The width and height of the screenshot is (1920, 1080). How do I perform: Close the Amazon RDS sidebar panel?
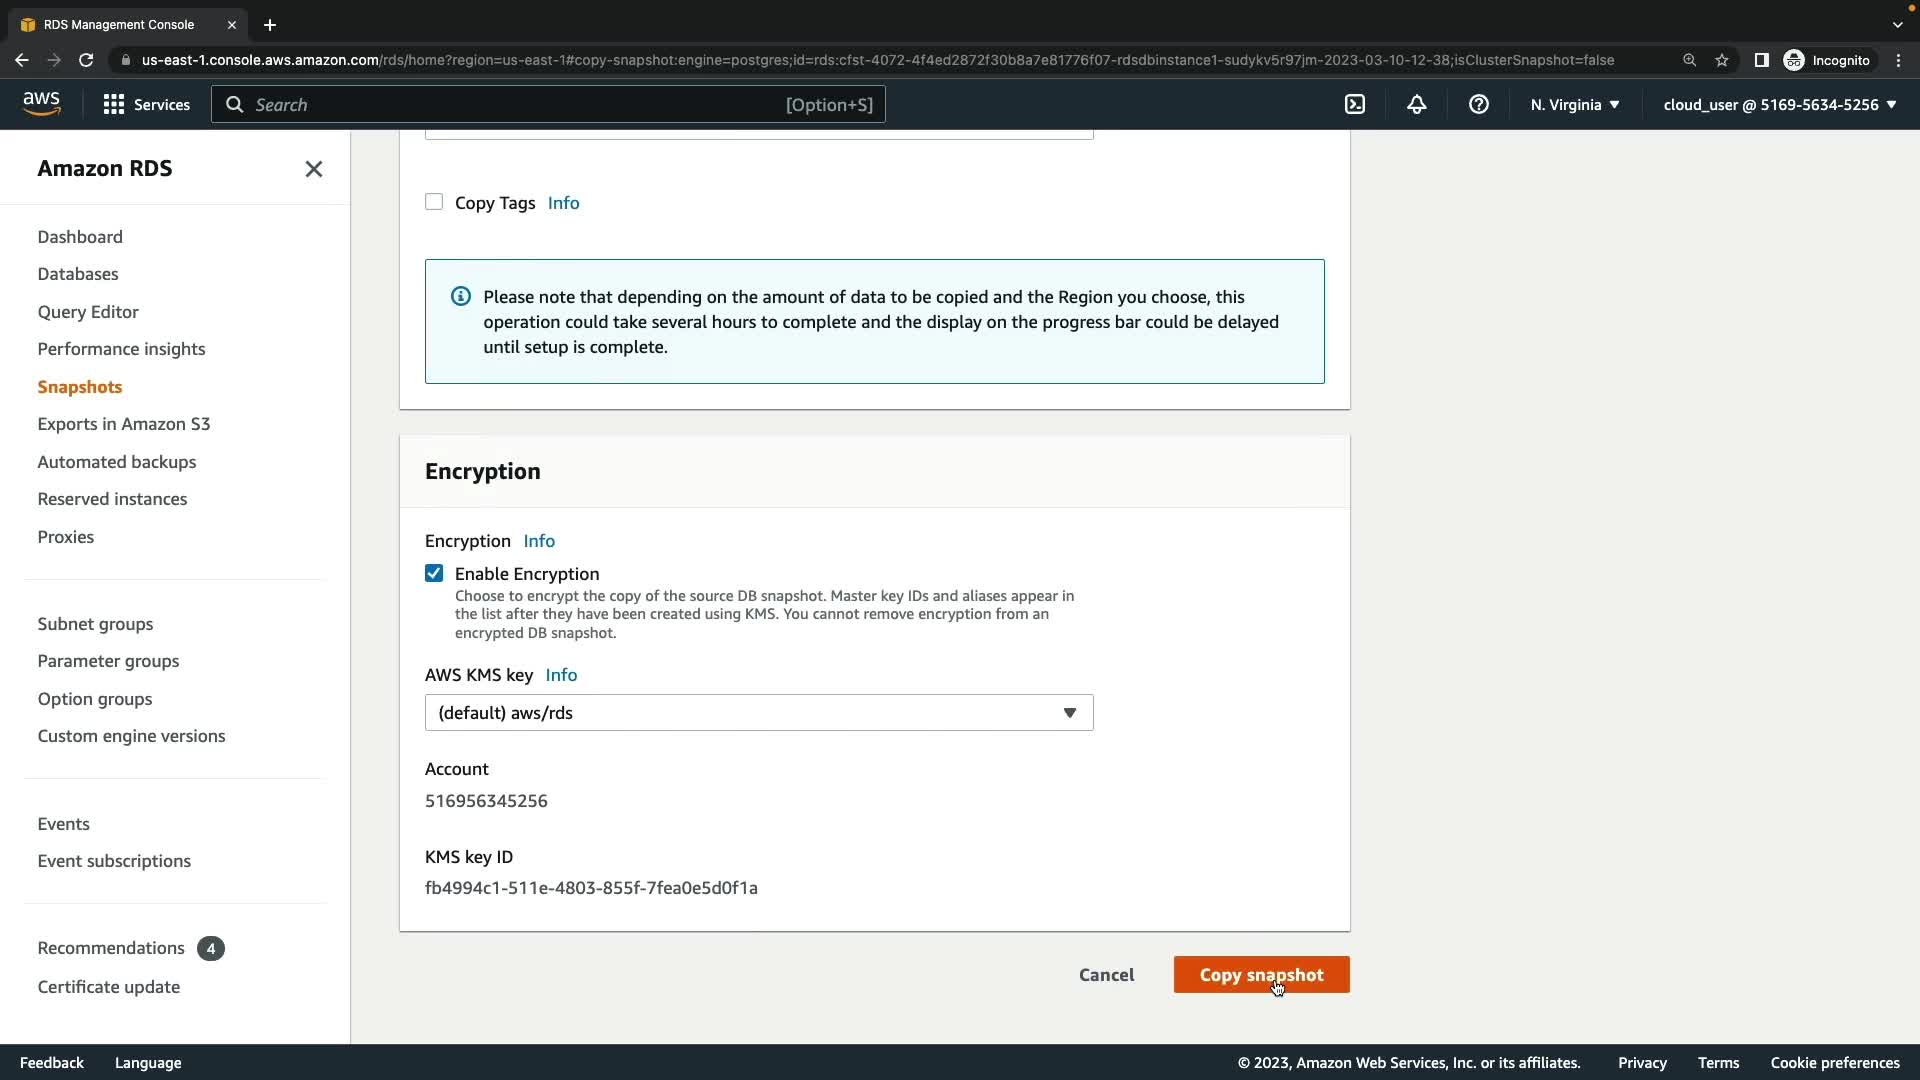(313, 169)
